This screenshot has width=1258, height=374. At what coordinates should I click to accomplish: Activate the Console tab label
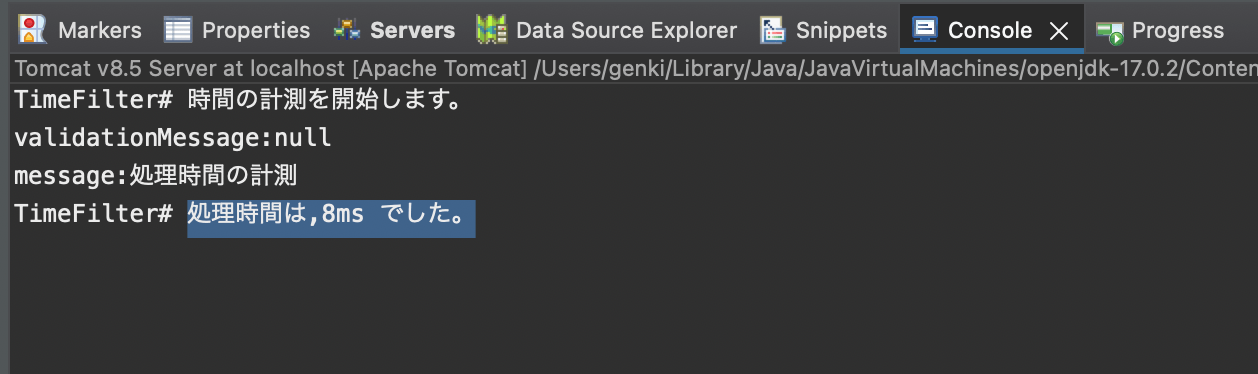(989, 30)
